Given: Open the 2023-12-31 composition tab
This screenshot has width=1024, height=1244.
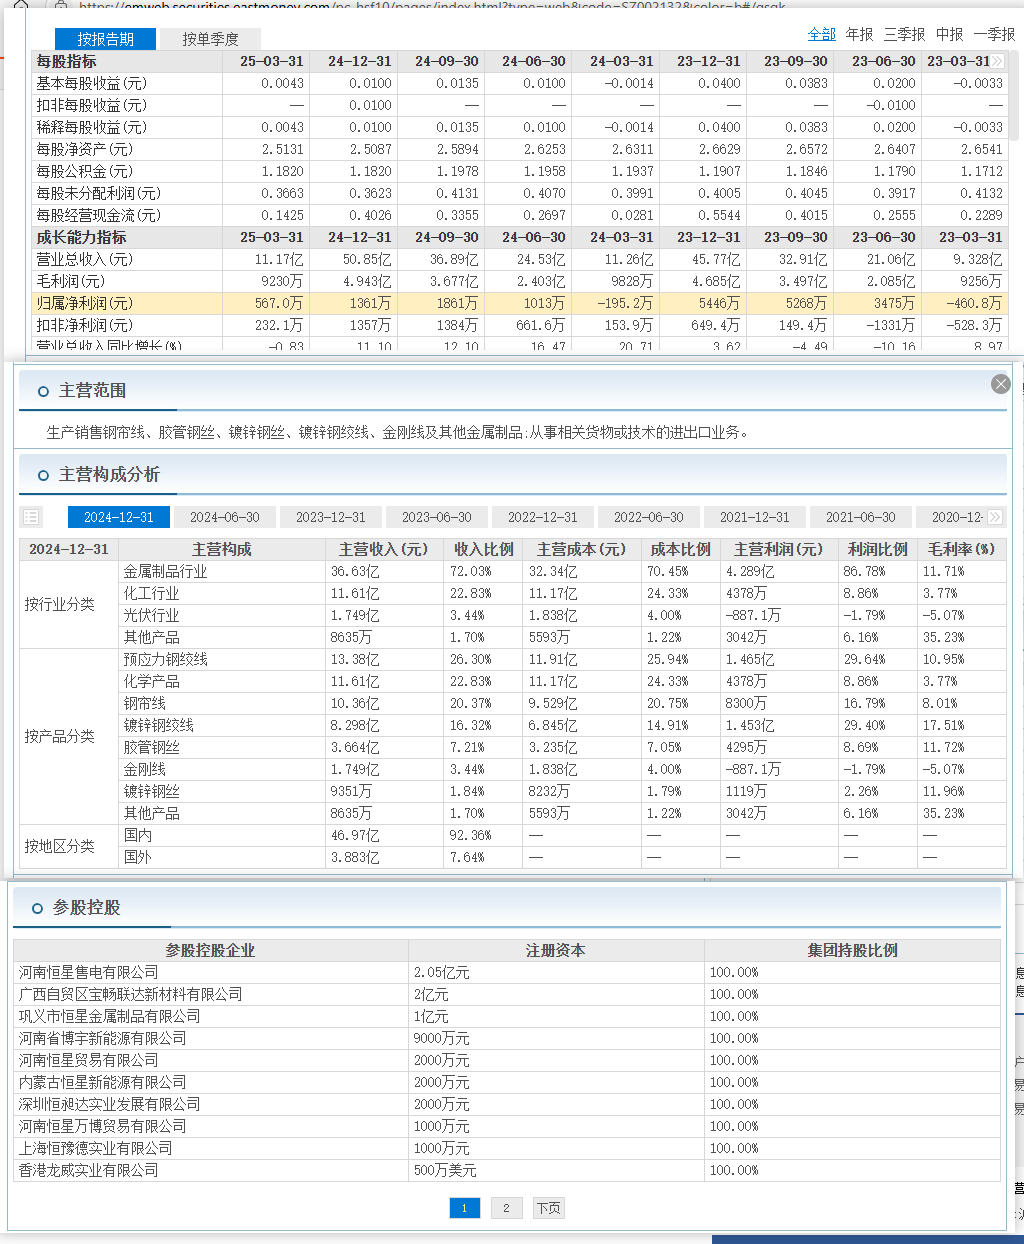Looking at the screenshot, I should click(331, 517).
